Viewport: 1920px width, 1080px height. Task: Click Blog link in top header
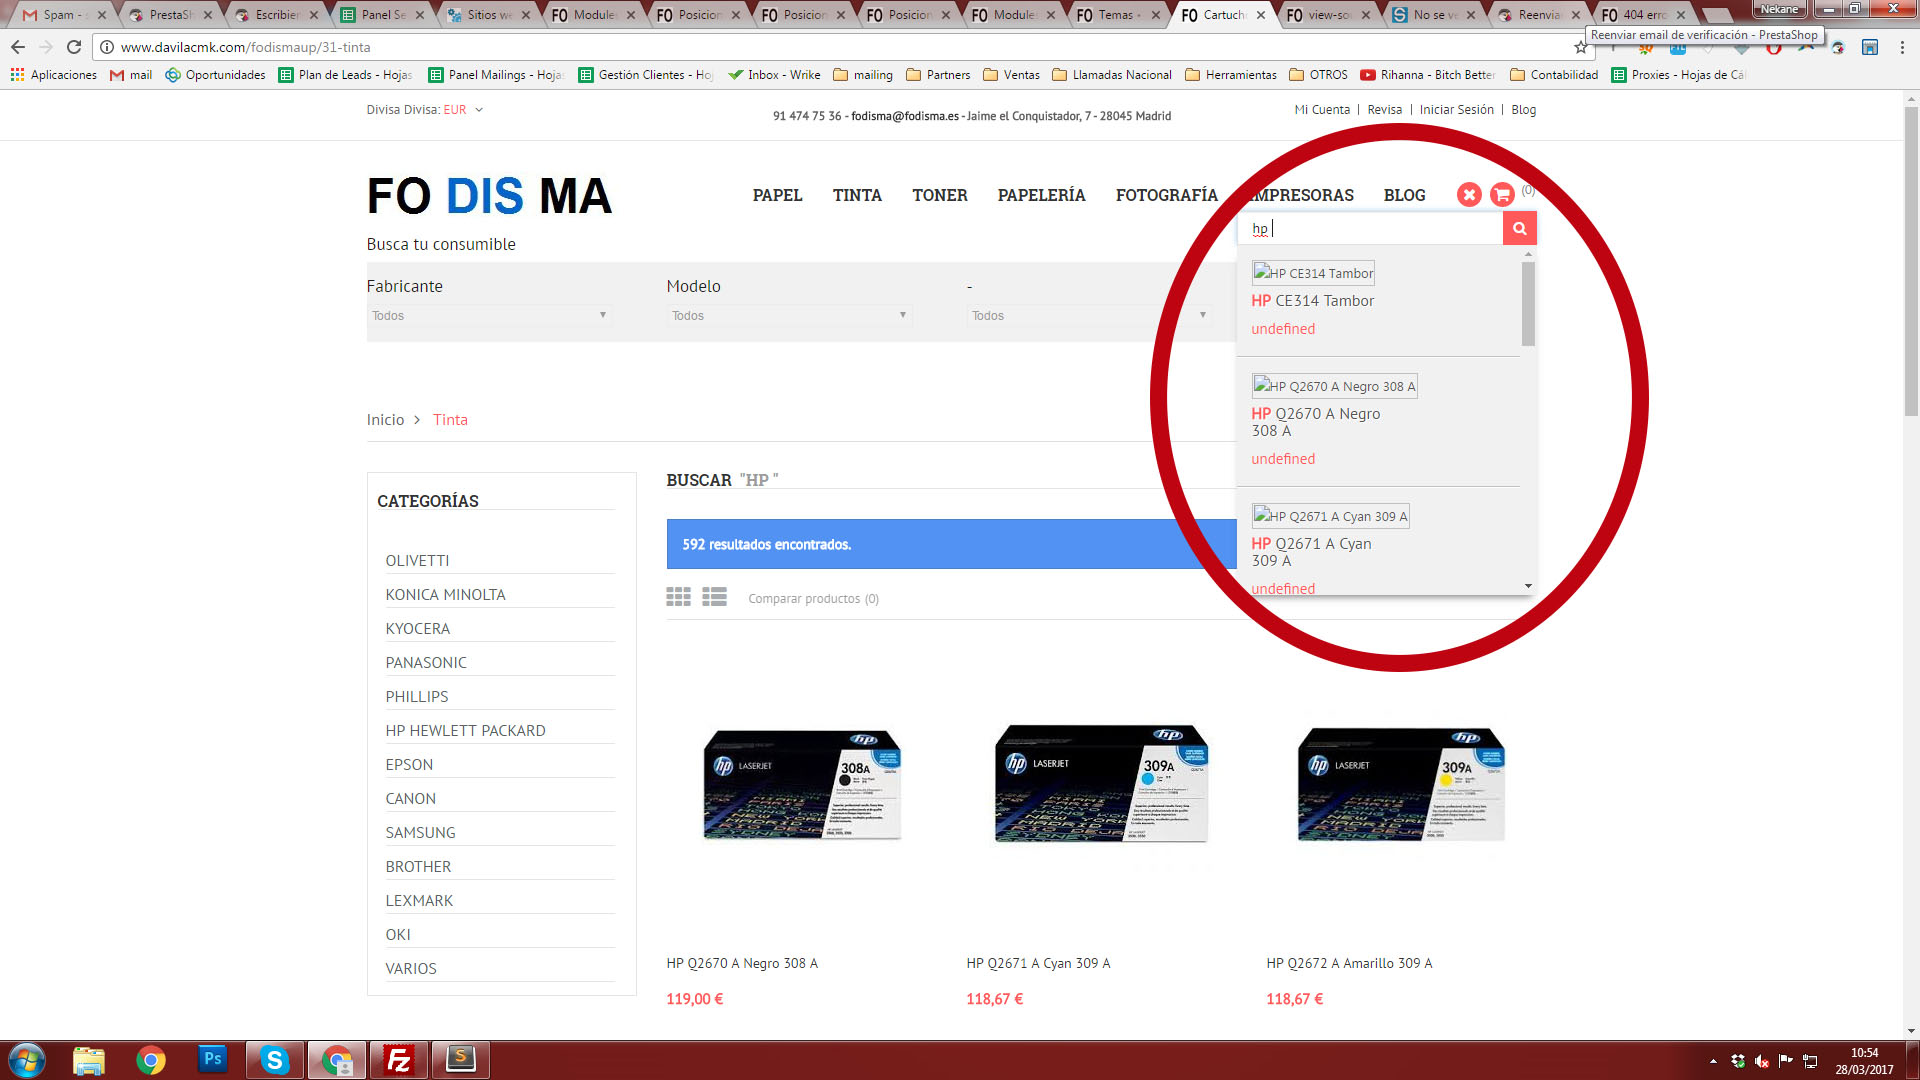1523,110
